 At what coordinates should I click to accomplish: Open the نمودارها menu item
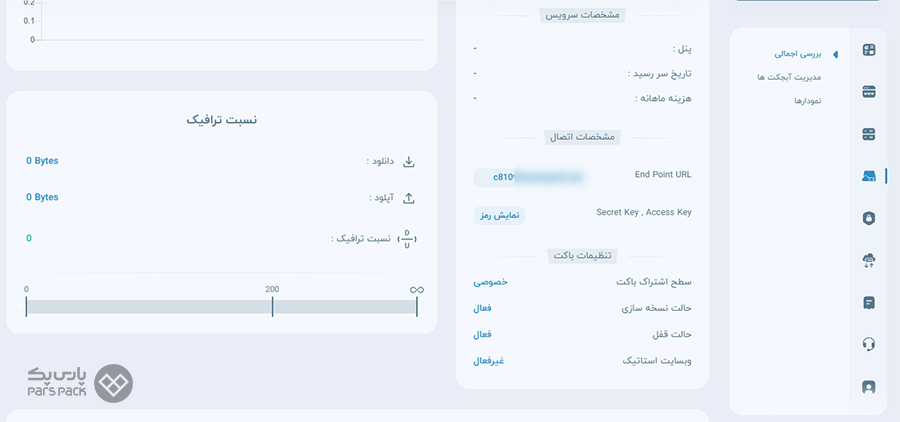tap(808, 100)
